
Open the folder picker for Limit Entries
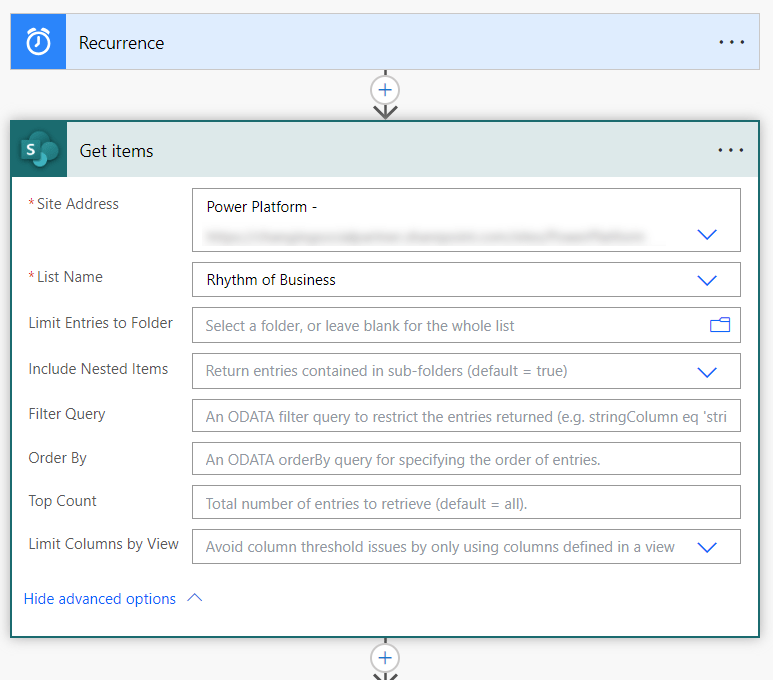[720, 325]
